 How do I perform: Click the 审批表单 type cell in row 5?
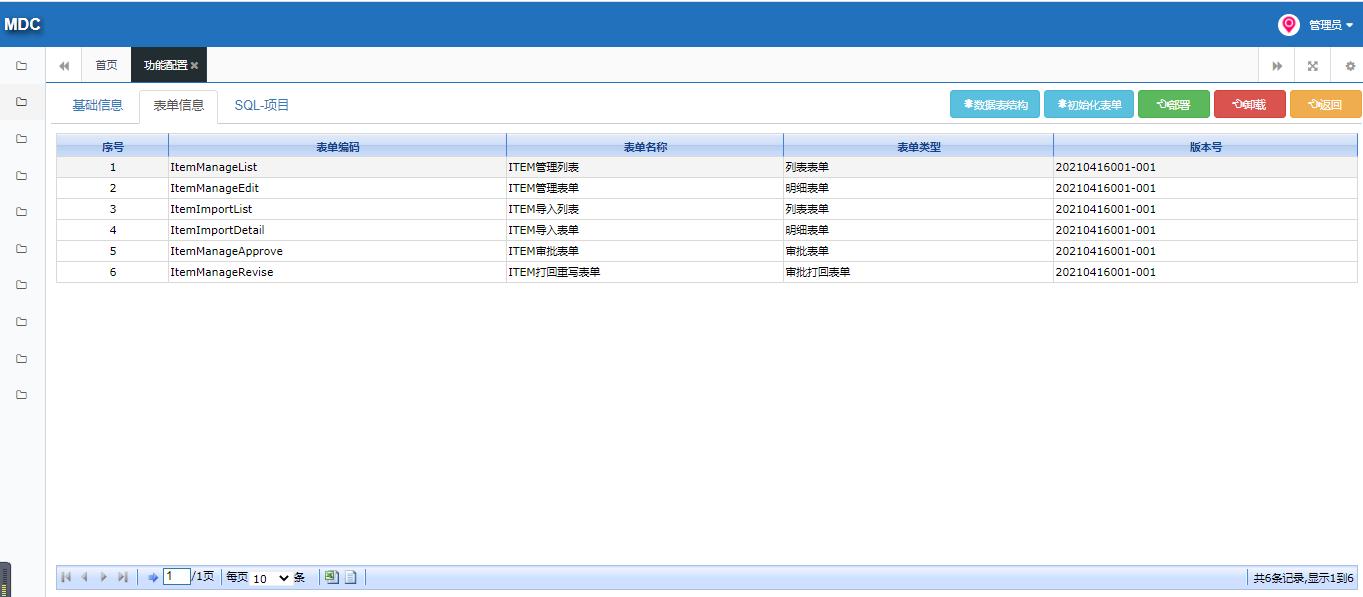pyautogui.click(x=919, y=251)
